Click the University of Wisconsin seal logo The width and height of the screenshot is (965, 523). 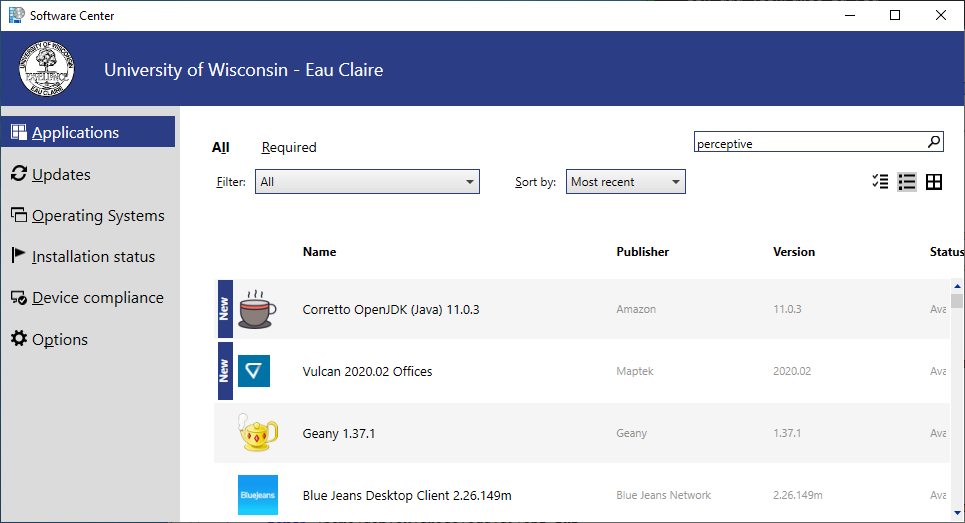coord(46,70)
